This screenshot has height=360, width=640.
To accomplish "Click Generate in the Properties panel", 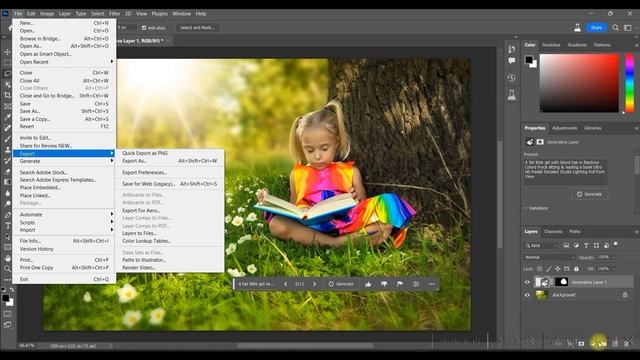I will click(589, 194).
